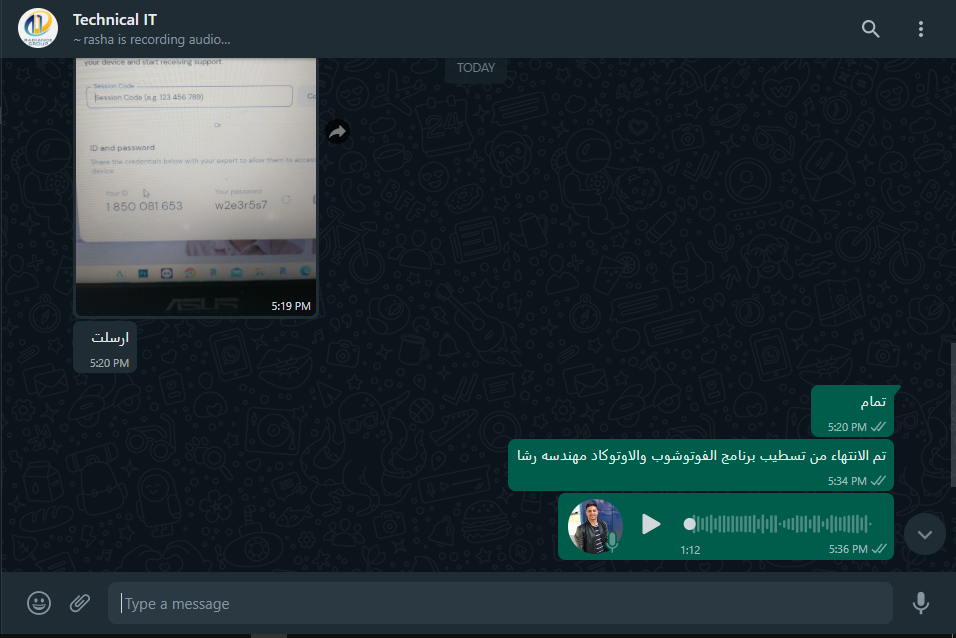This screenshot has height=638, width=956.
Task: Open the emoji picker
Action: (x=39, y=603)
